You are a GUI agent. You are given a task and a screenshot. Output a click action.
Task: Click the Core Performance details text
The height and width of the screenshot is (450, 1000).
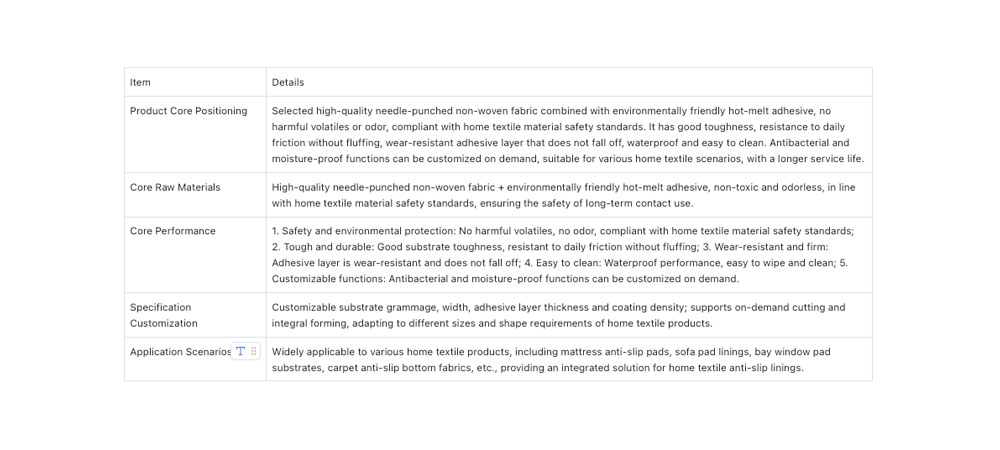pos(567,255)
